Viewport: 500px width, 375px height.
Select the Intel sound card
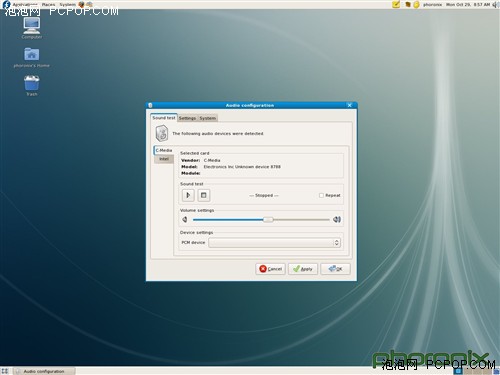[x=164, y=159]
